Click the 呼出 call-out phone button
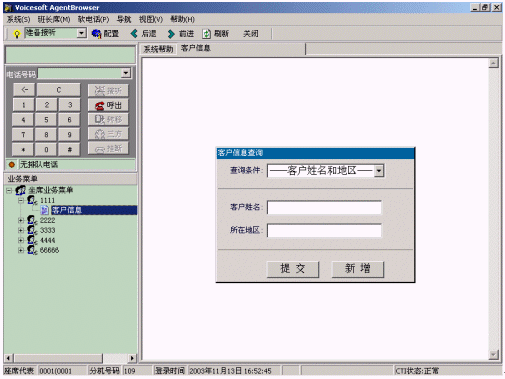The height and width of the screenshot is (379, 505). pos(108,105)
